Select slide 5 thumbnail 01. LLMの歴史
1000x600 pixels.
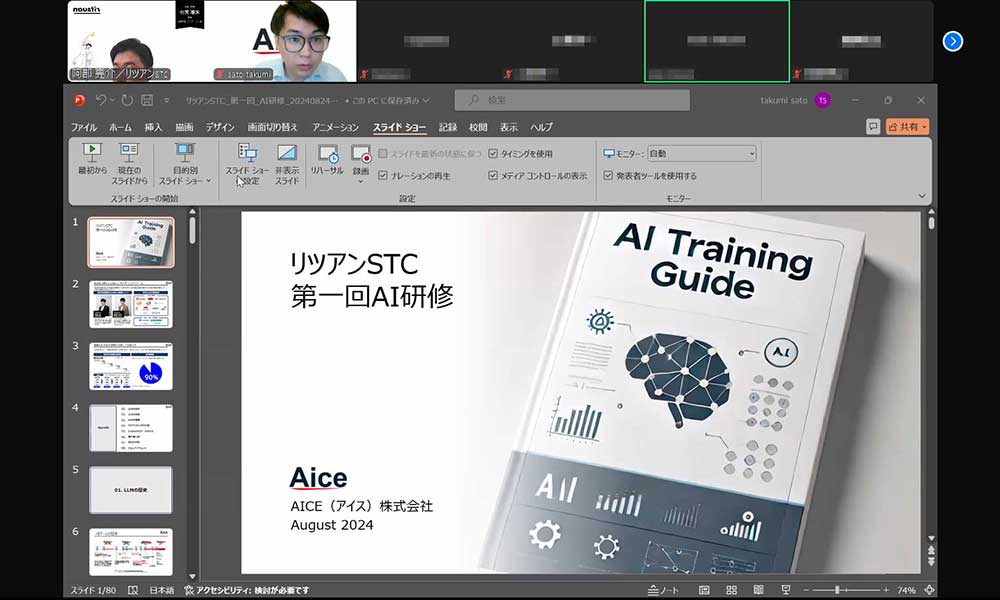131,490
